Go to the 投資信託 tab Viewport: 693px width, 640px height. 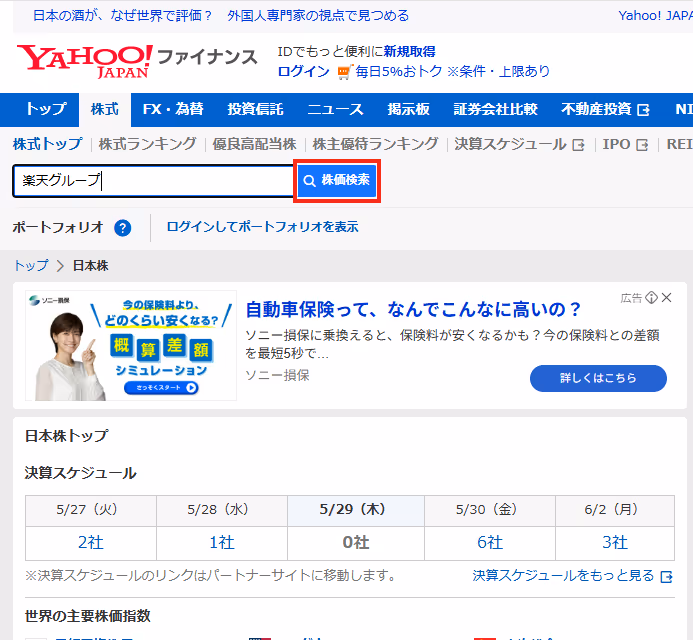pyautogui.click(x=255, y=109)
